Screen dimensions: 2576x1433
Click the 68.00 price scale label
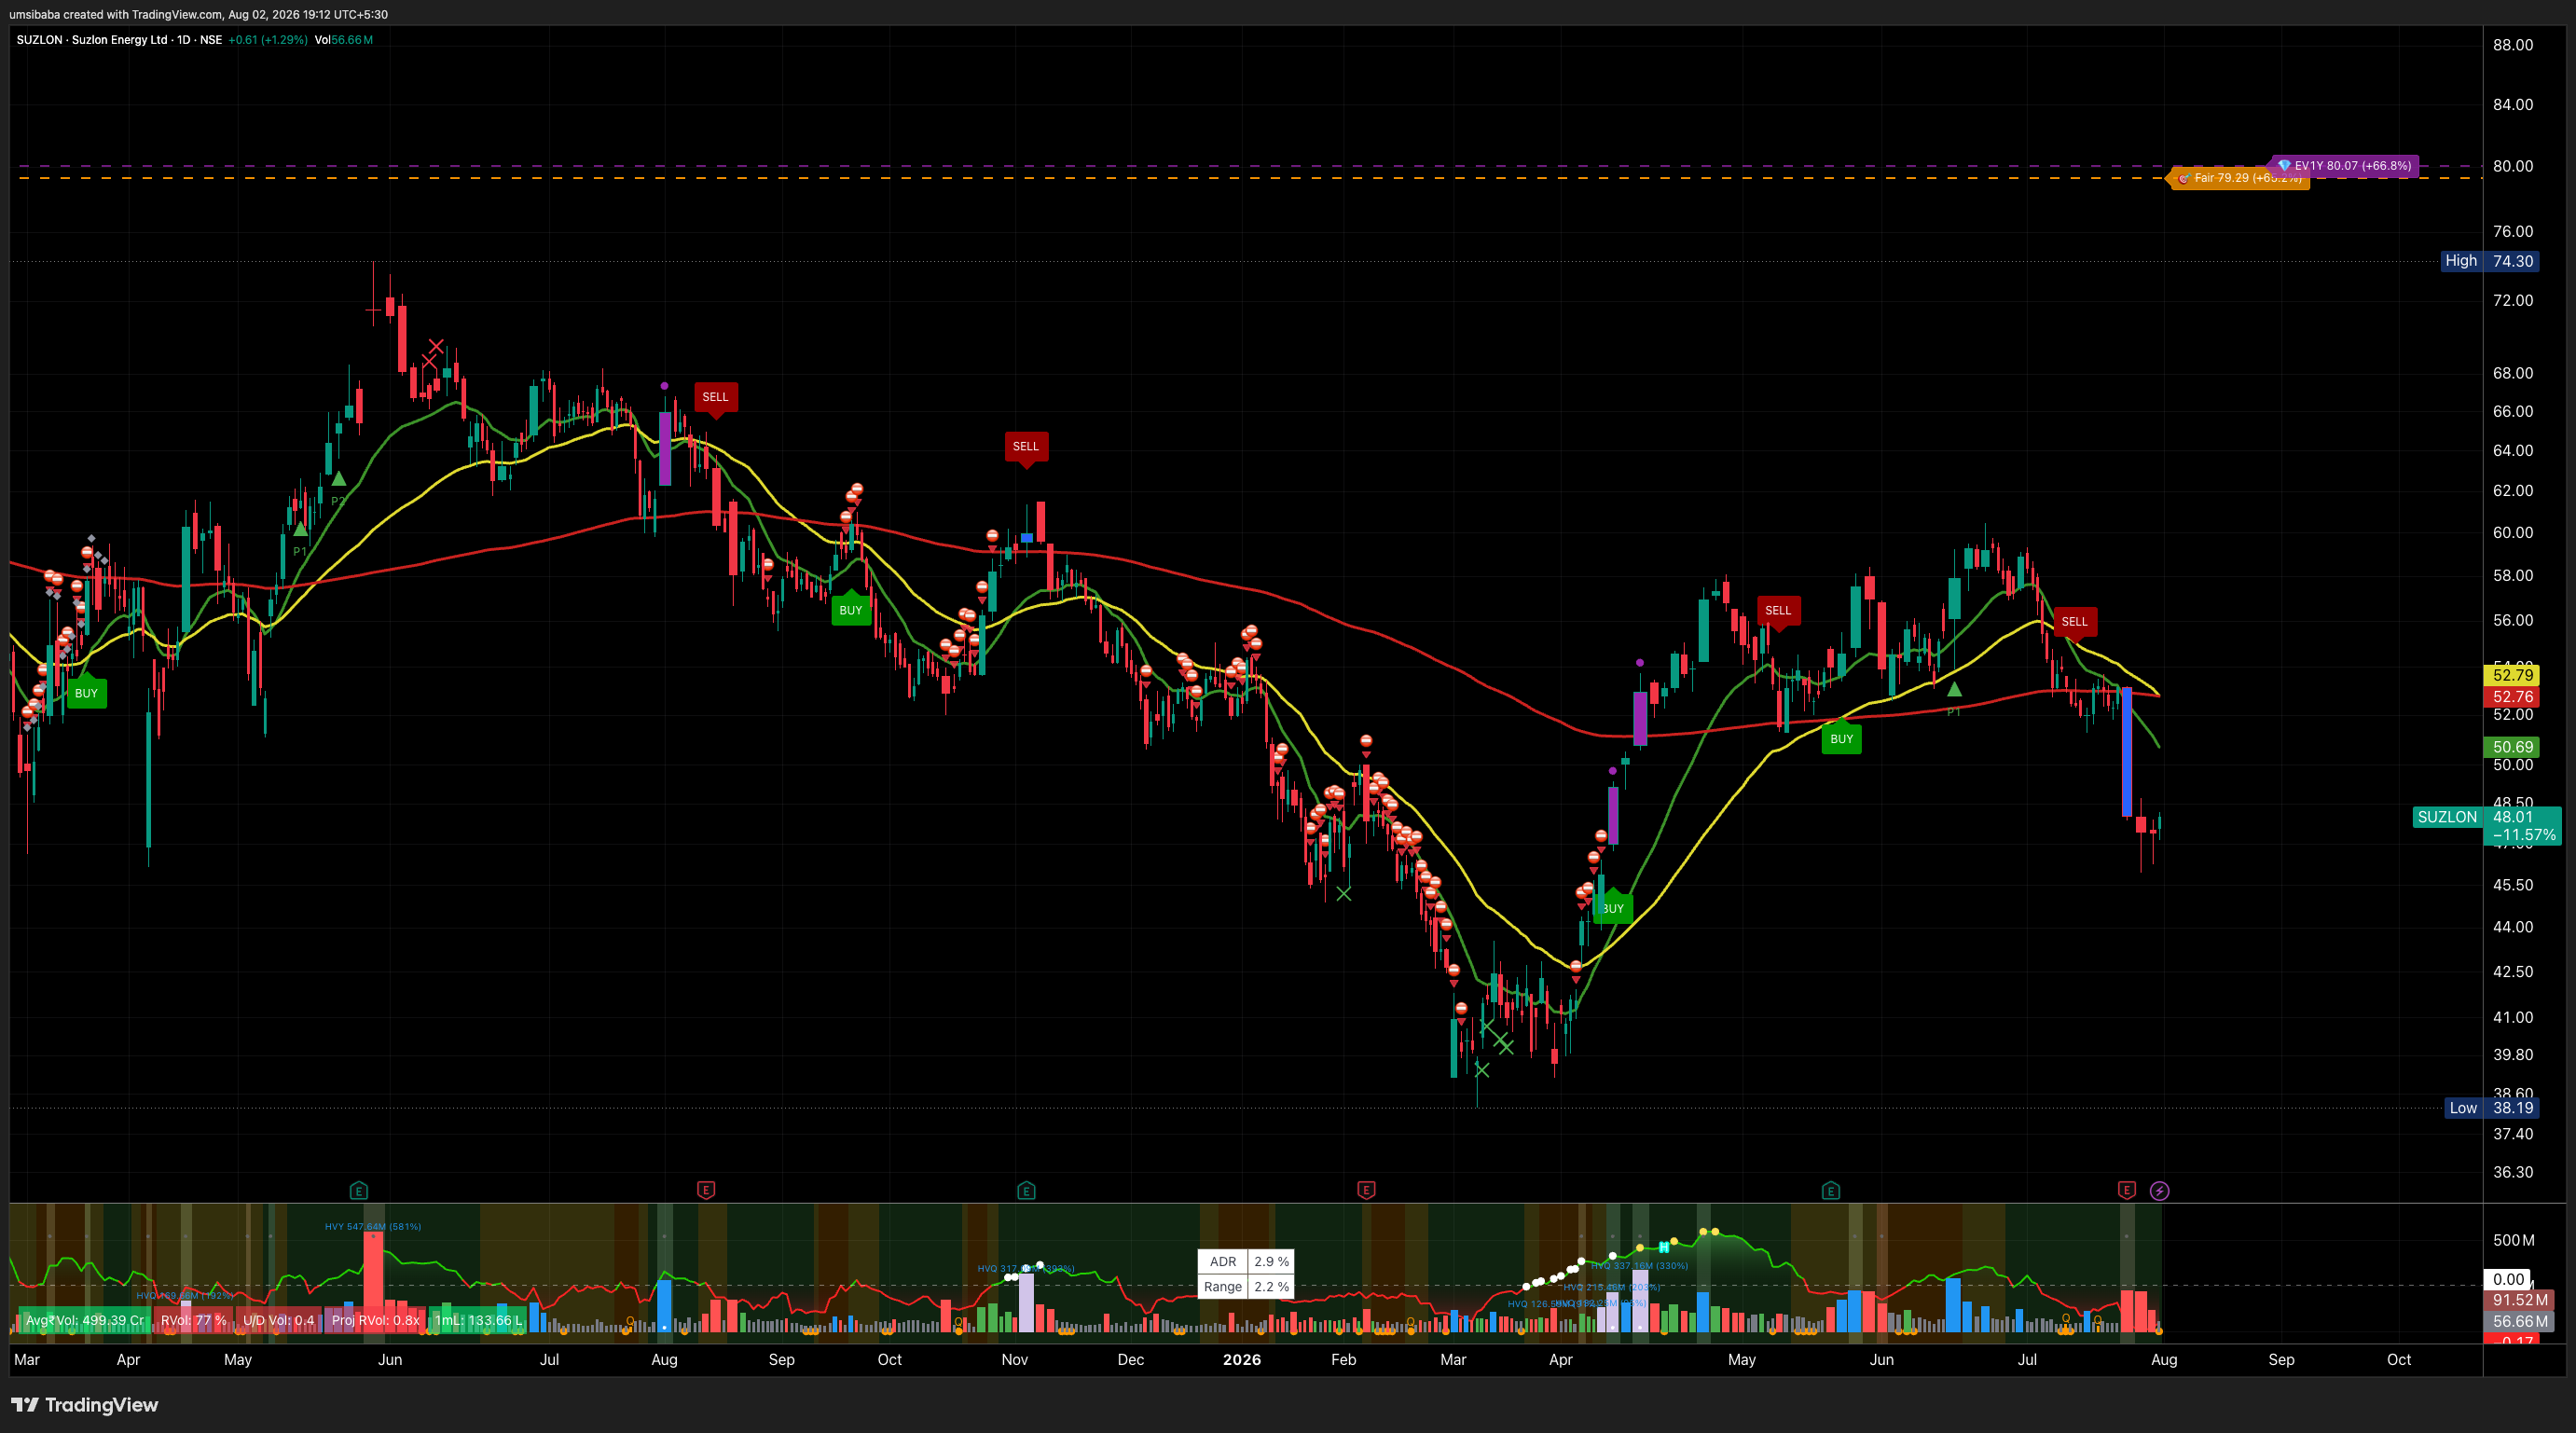tap(2513, 373)
